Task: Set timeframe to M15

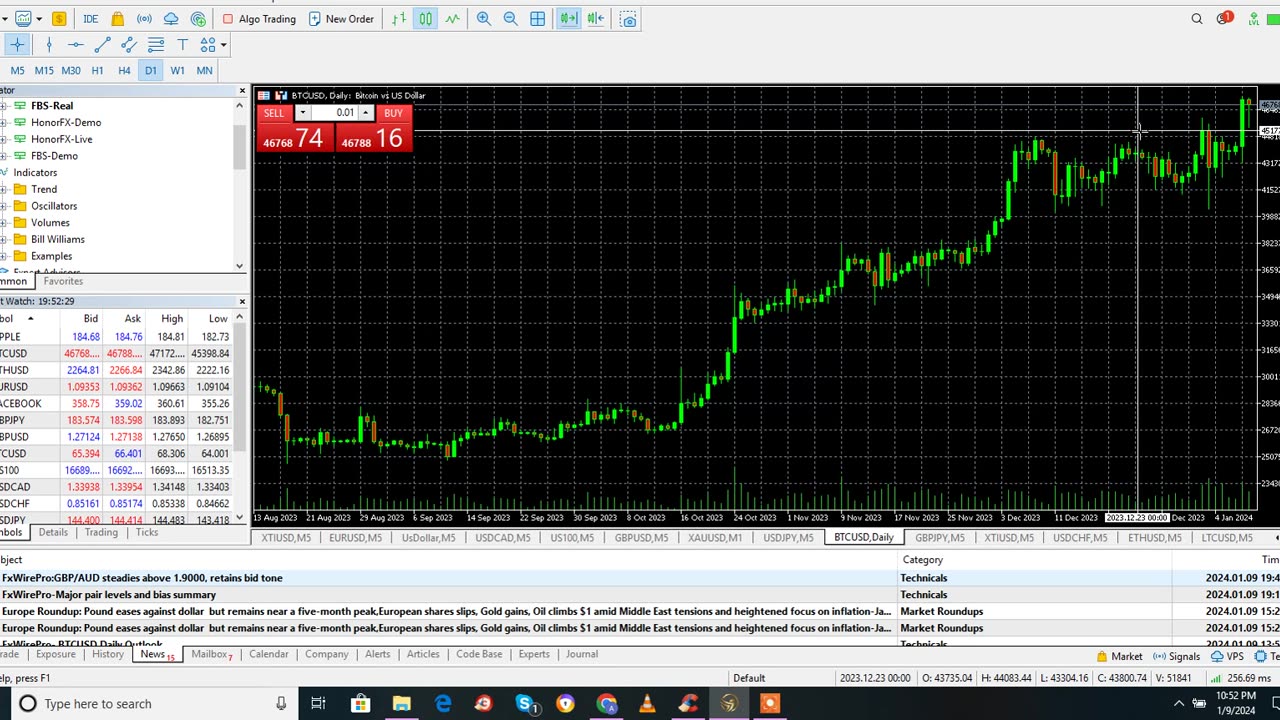Action: tap(44, 70)
